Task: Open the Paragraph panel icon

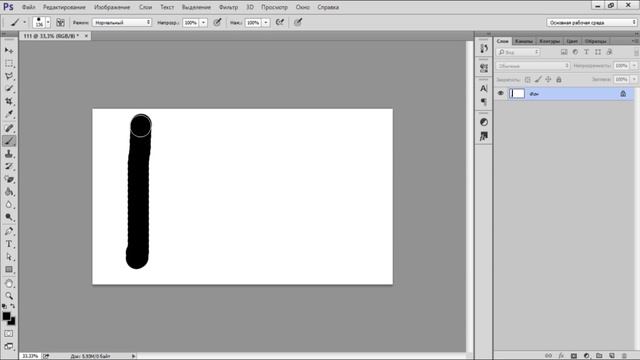Action: (x=484, y=101)
